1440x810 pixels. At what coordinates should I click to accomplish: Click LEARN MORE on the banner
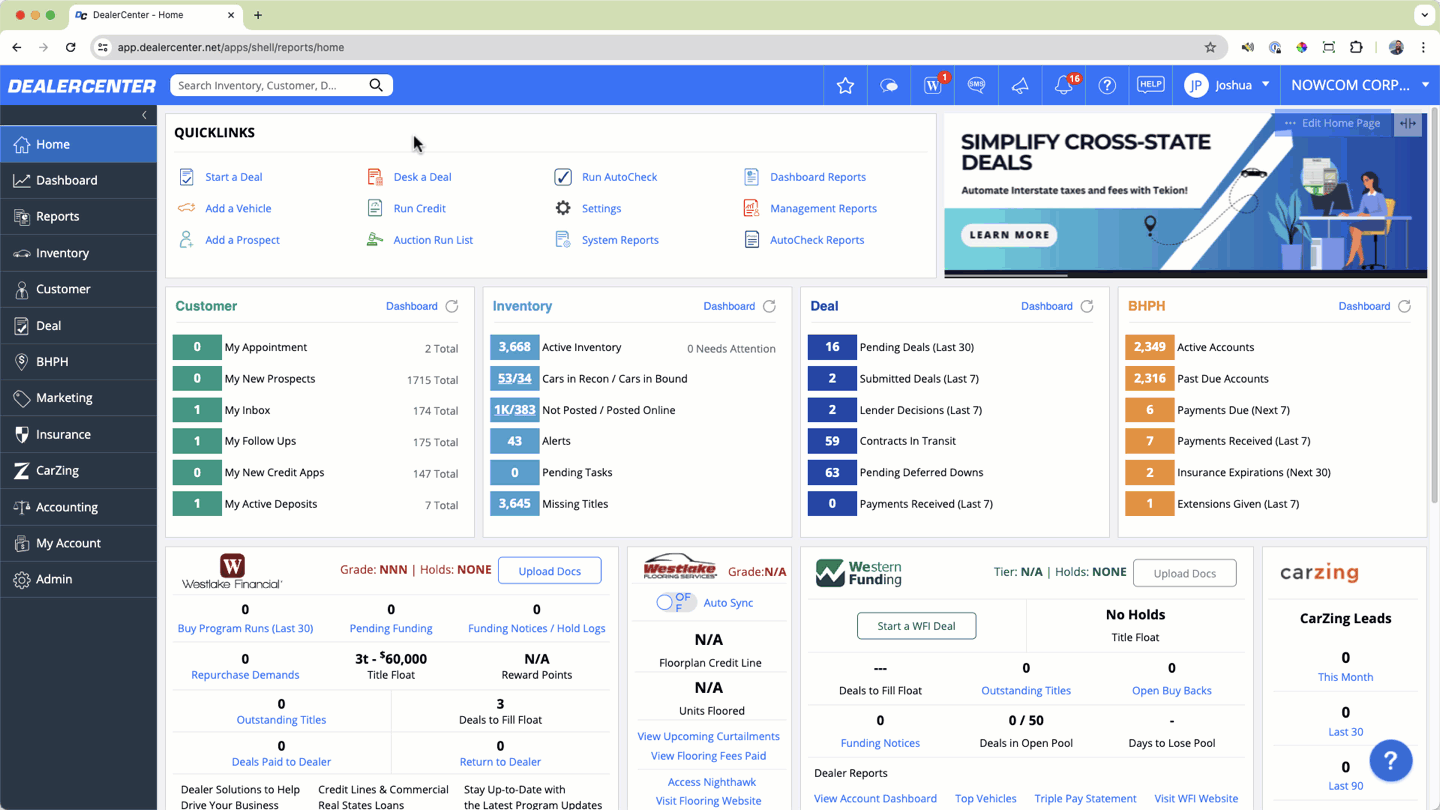click(1009, 235)
